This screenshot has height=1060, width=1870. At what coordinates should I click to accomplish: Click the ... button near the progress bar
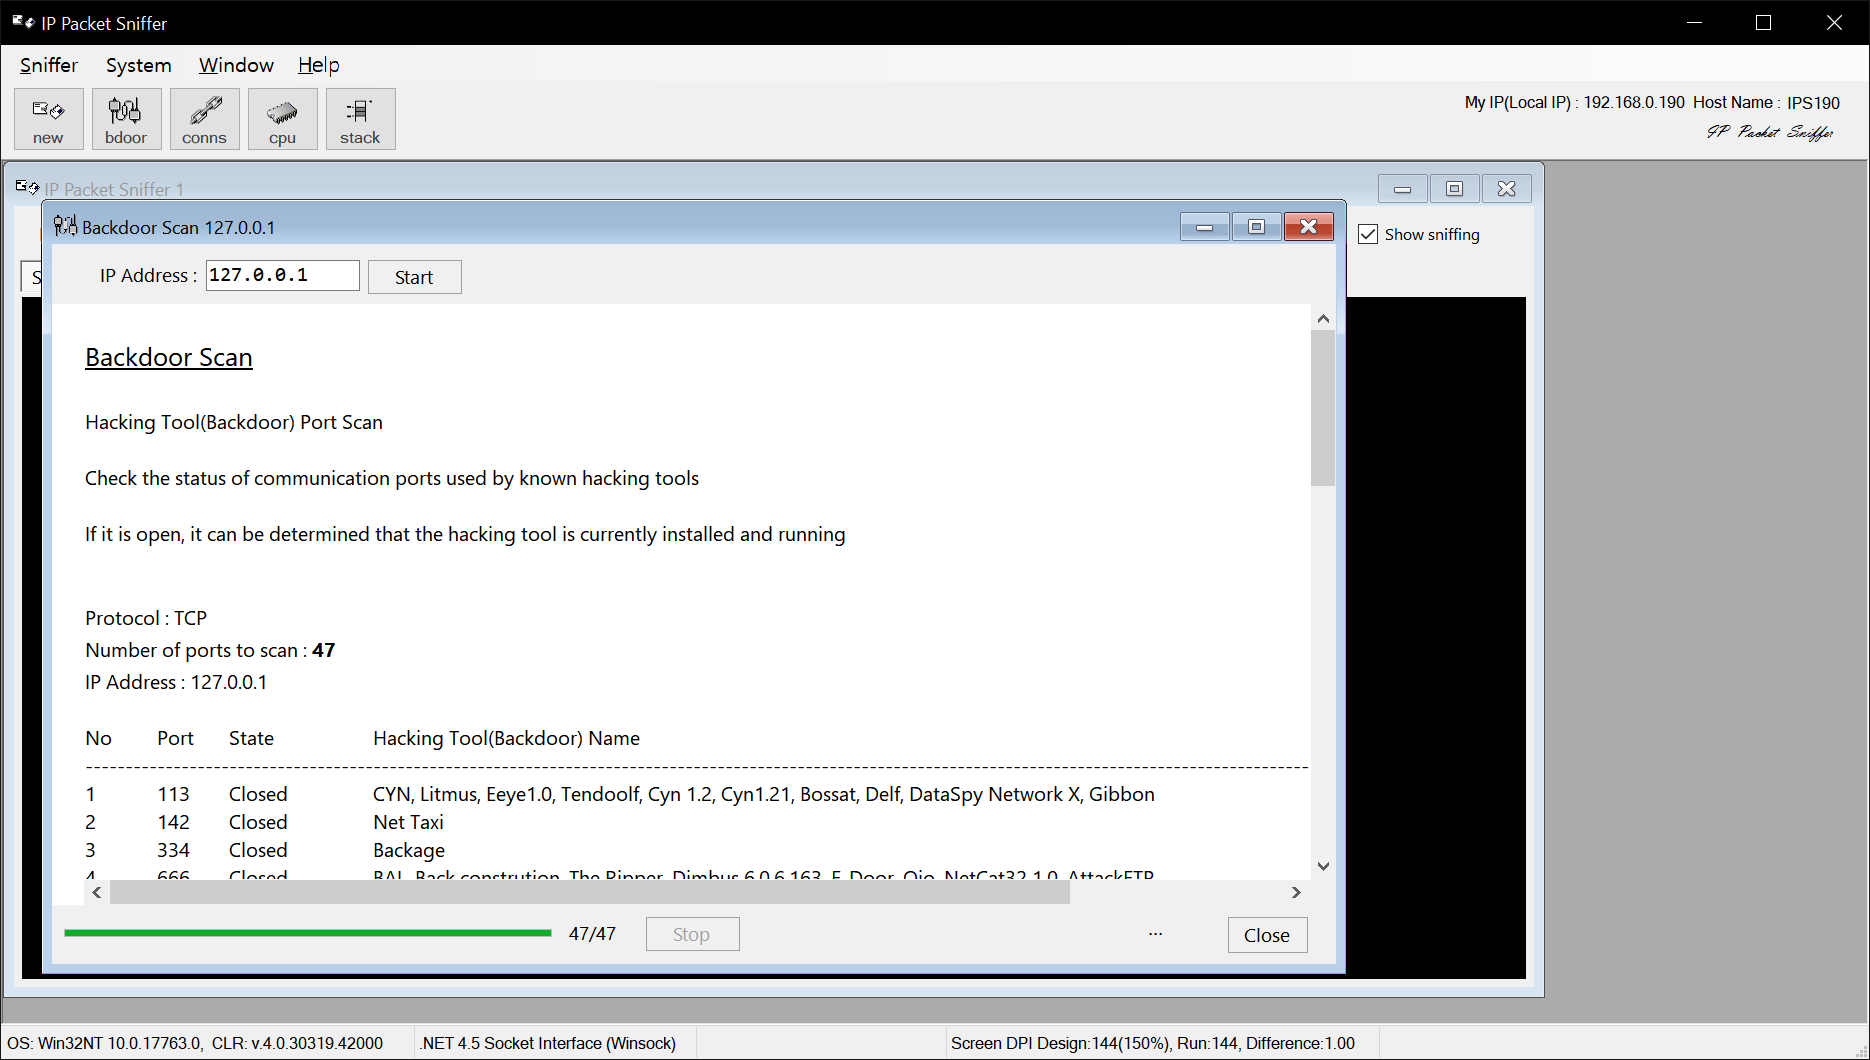1155,933
